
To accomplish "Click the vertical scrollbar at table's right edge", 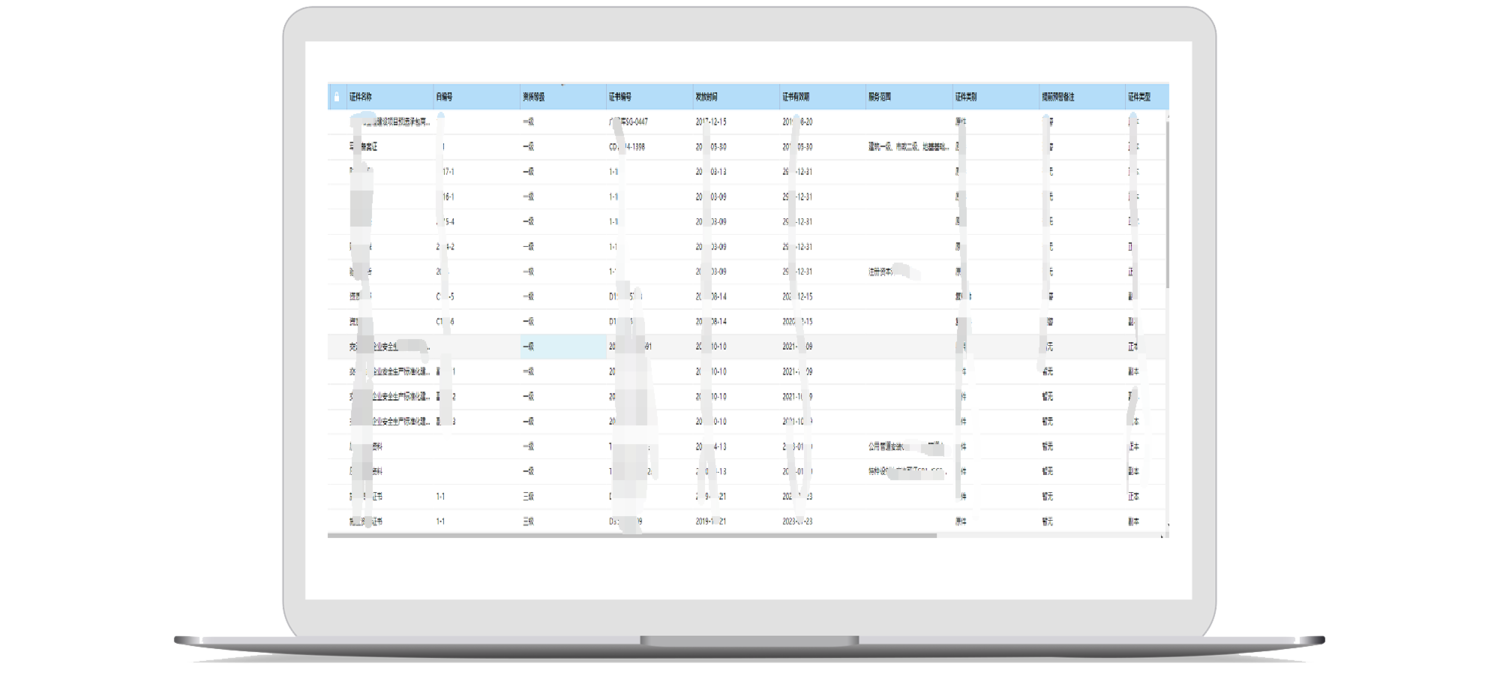I will [x=1165, y=200].
